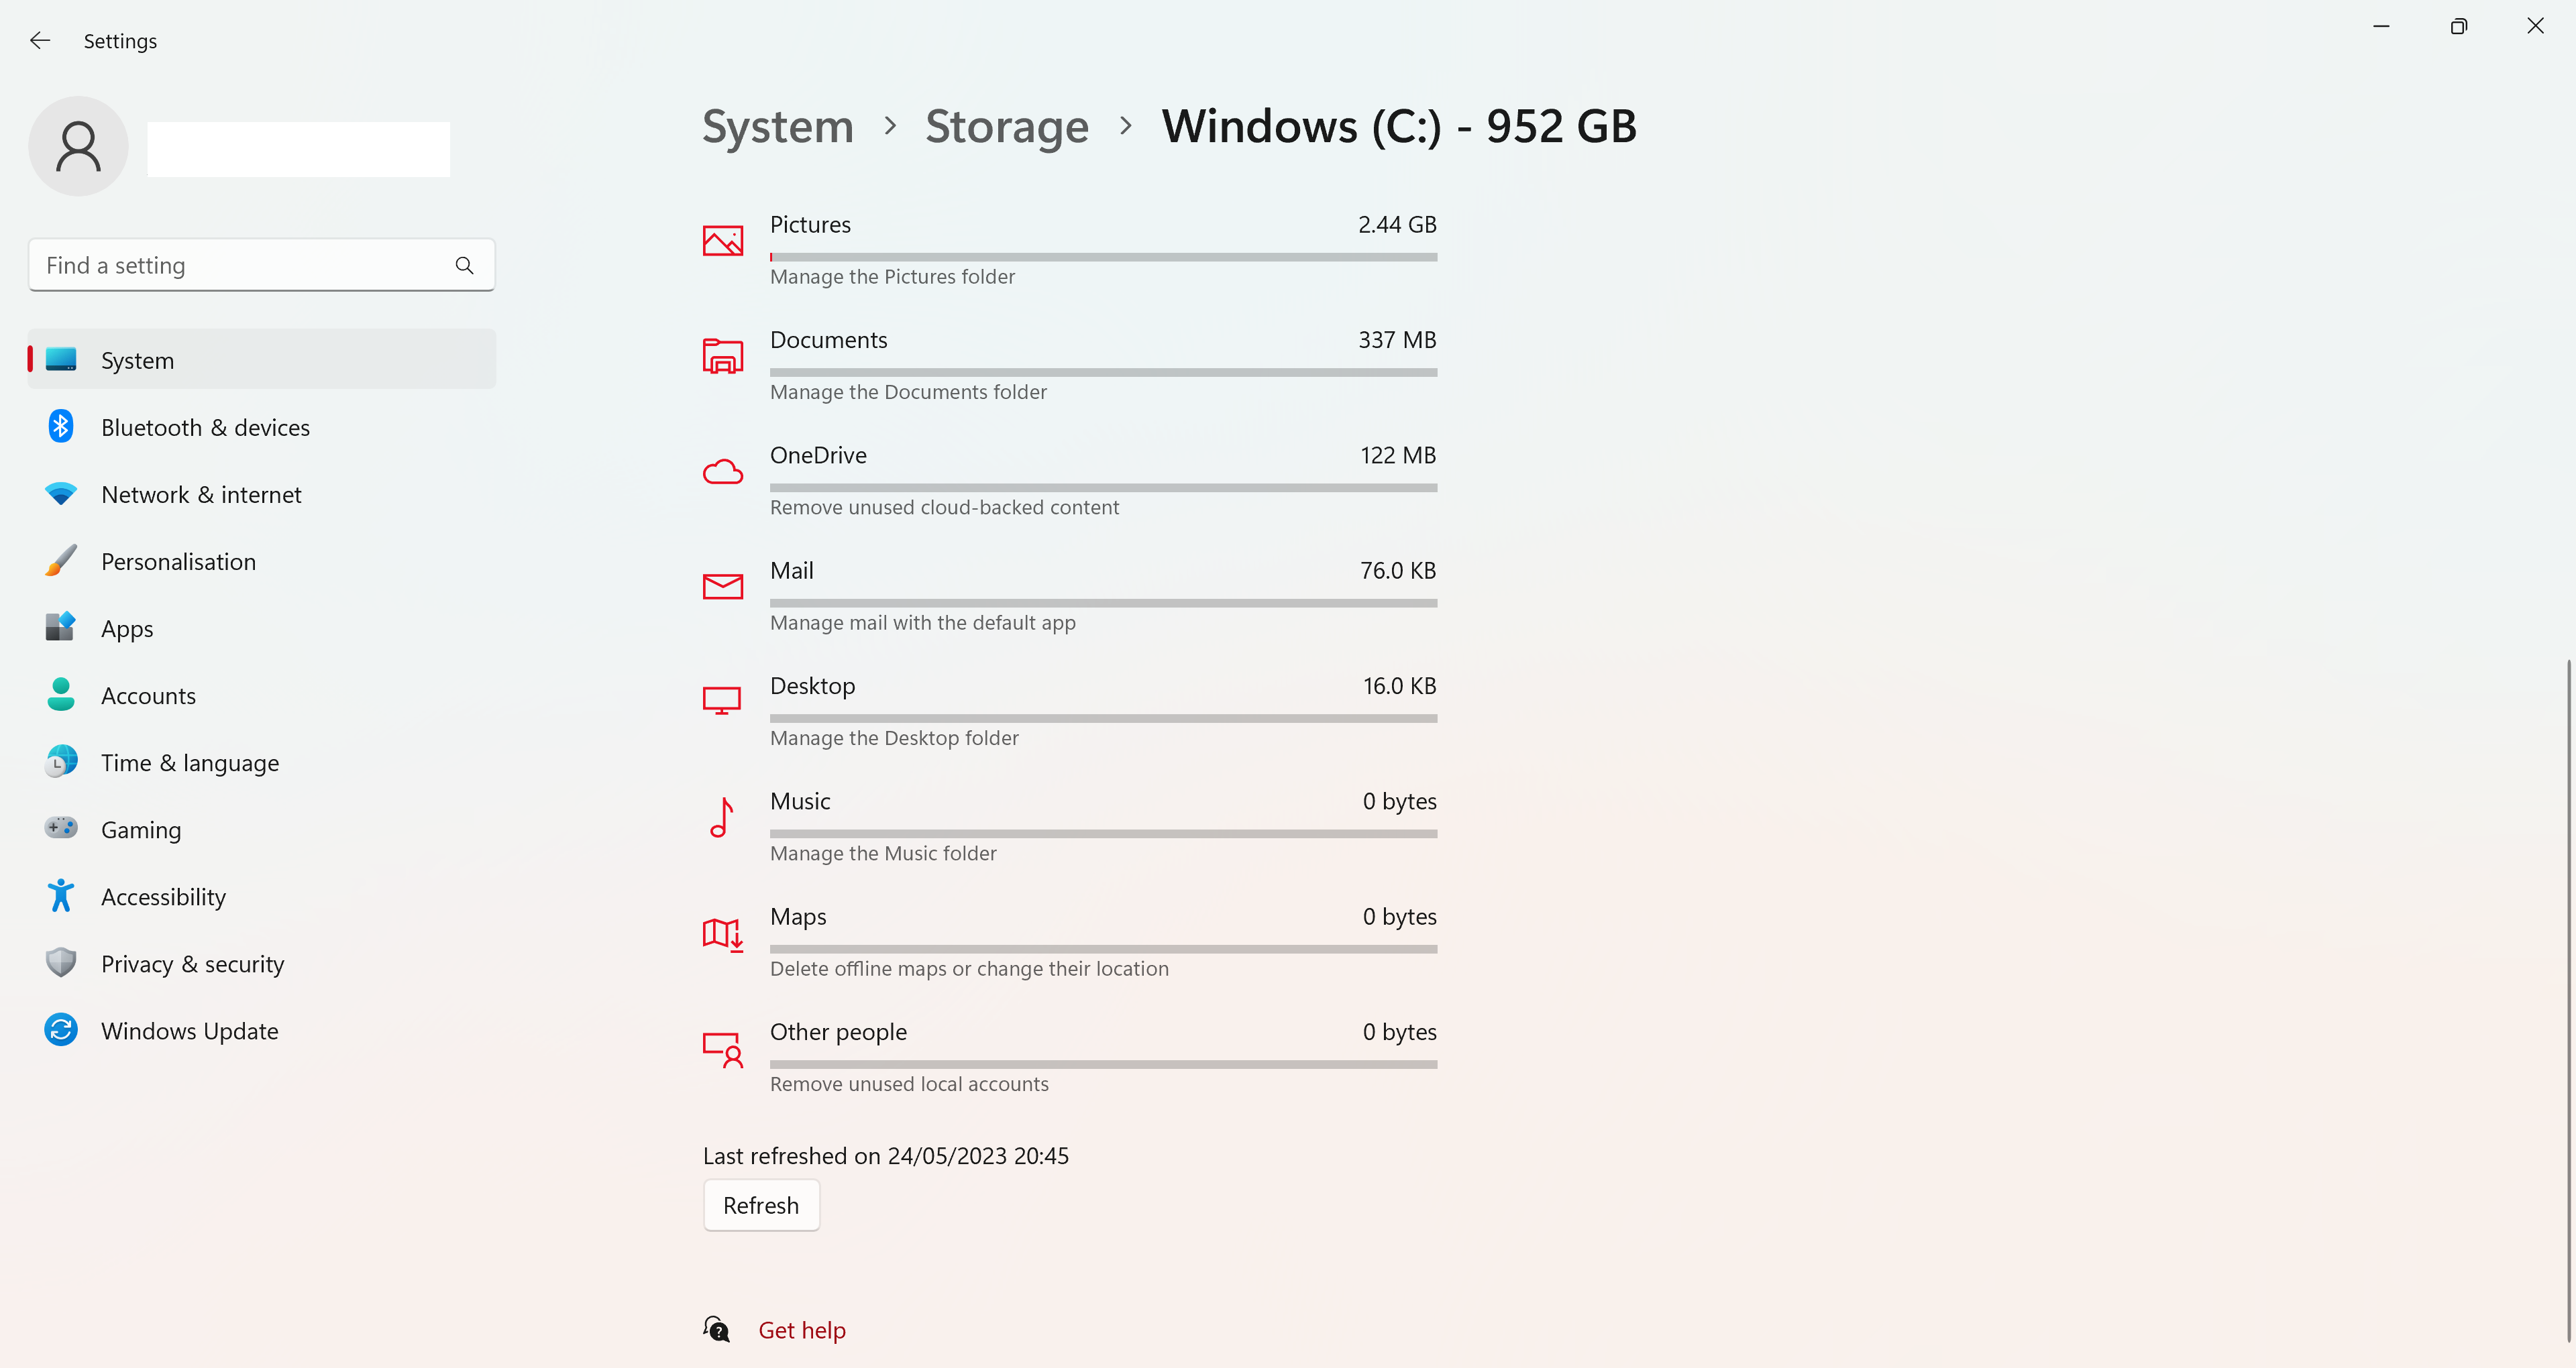Click the back arrow
This screenshot has height=1368, width=2576.
click(40, 40)
